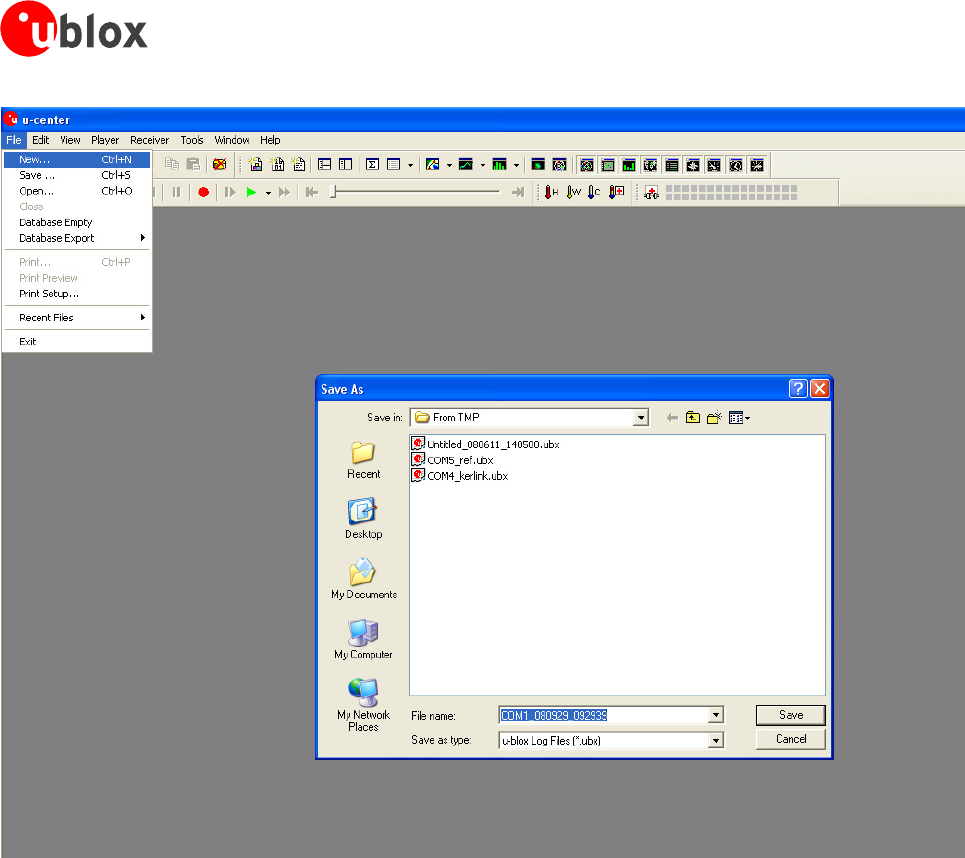Select file COM5_ref.ubx
Image resolution: width=965 pixels, height=858 pixels.
tap(453, 460)
